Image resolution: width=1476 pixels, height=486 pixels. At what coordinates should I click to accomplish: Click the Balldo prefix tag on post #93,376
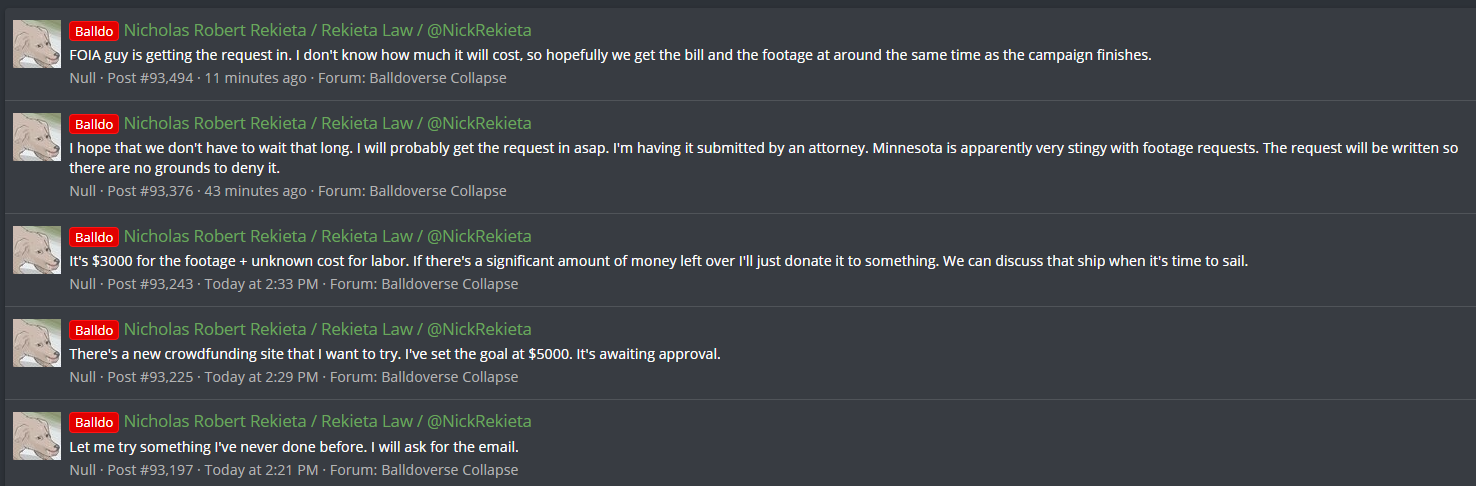pos(94,124)
